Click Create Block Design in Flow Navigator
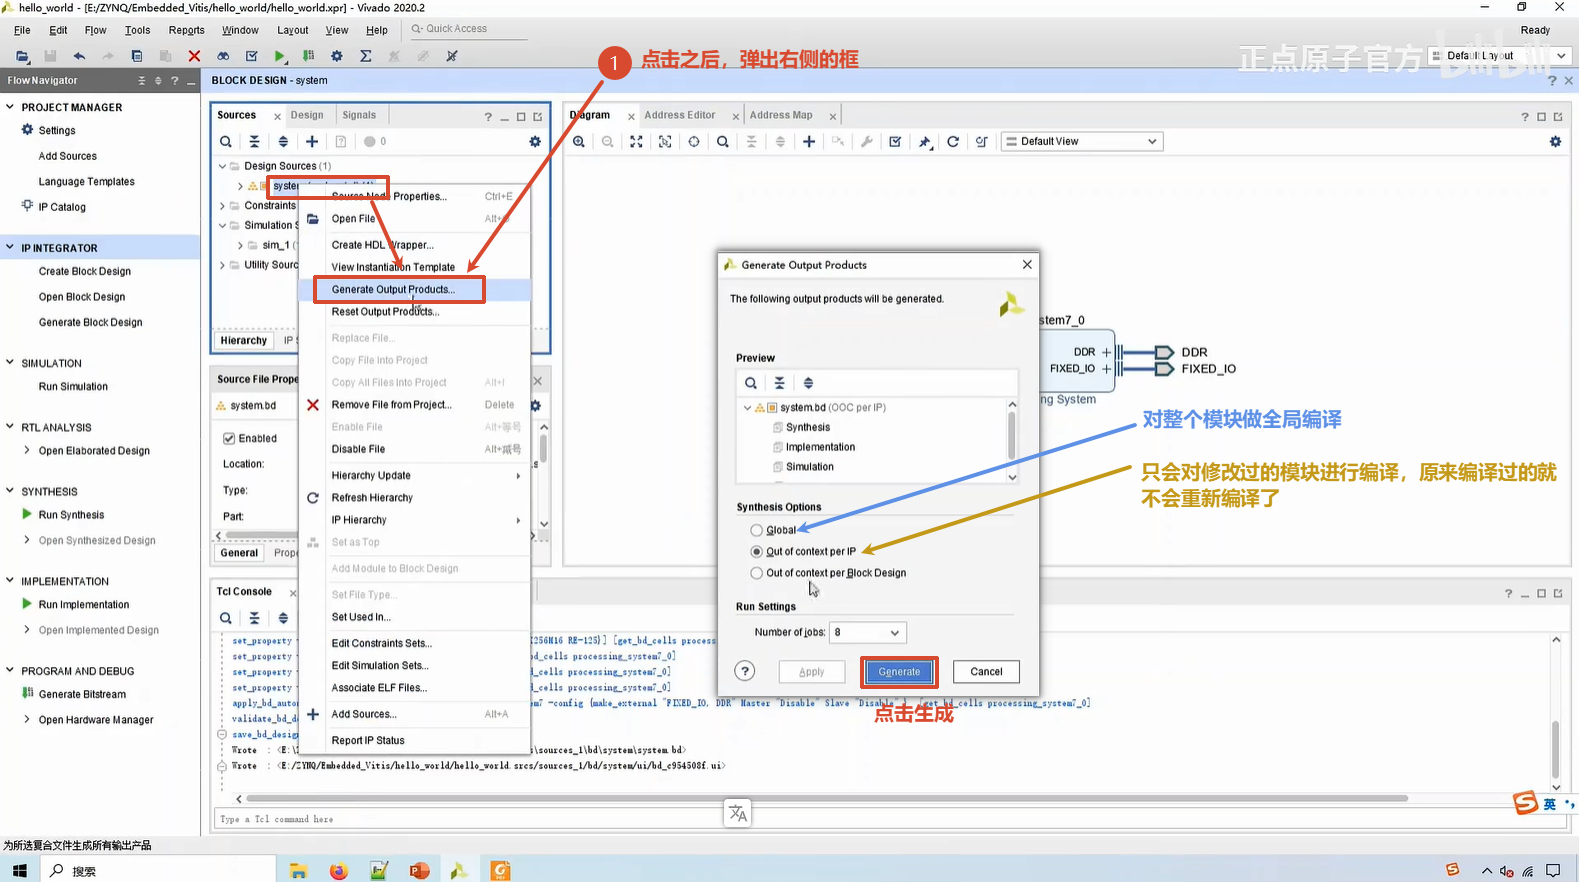This screenshot has height=882, width=1579. point(85,271)
